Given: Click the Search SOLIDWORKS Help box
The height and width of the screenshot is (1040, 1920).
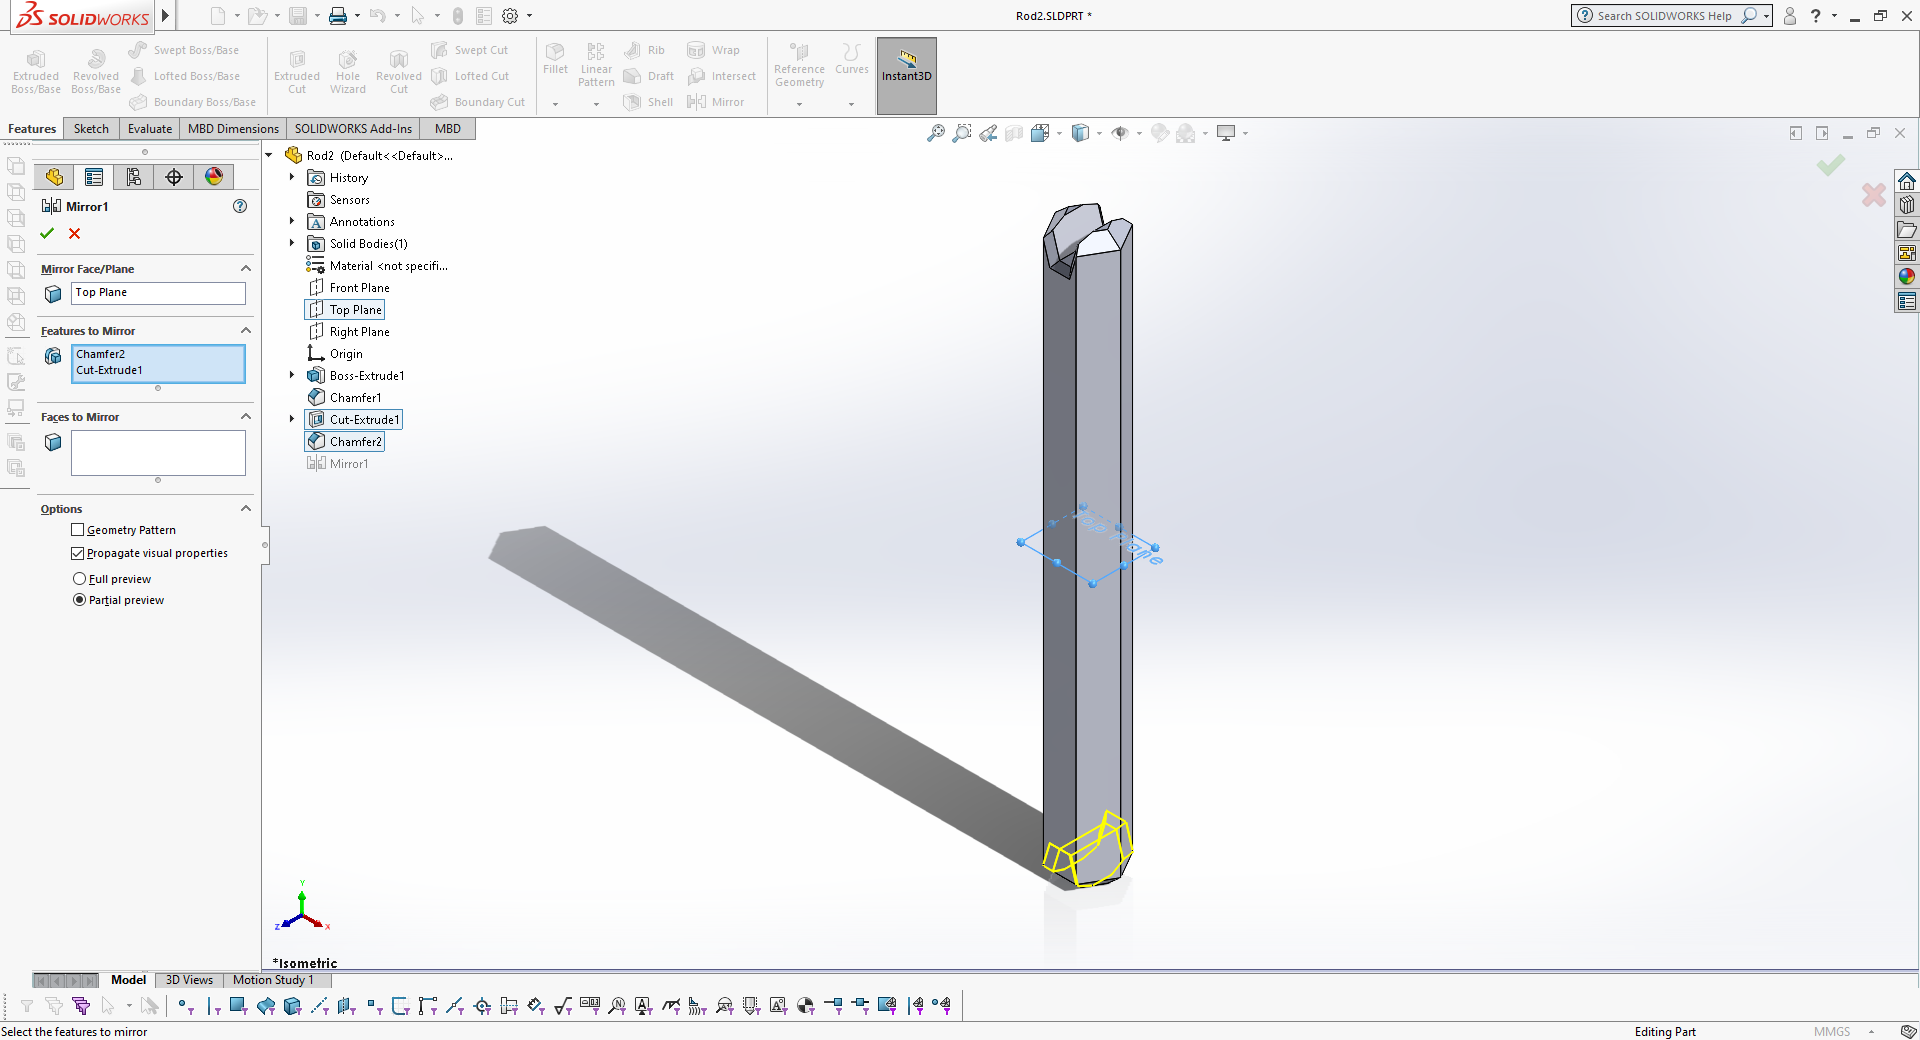Looking at the screenshot, I should (x=1664, y=16).
